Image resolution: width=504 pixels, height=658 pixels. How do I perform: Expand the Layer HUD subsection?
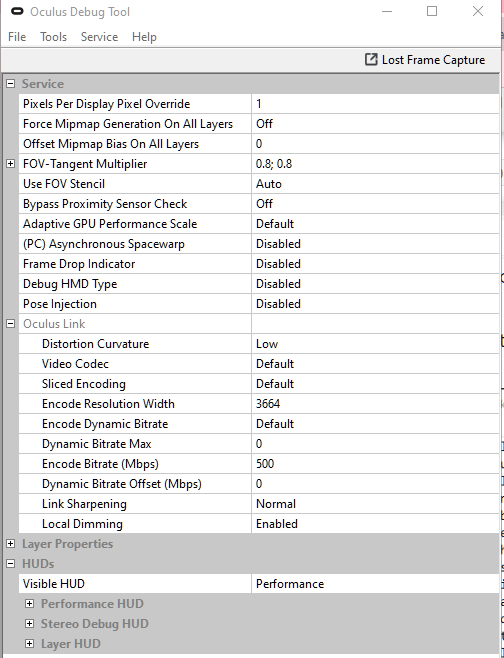pyautogui.click(x=29, y=643)
